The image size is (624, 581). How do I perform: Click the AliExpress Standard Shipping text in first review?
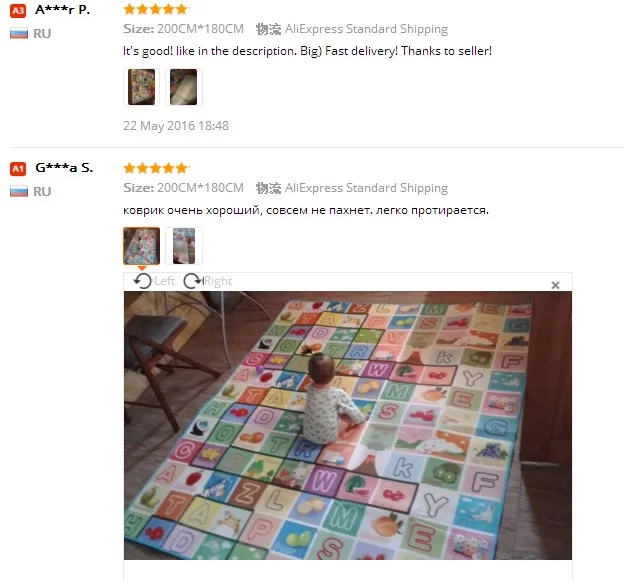pos(367,29)
